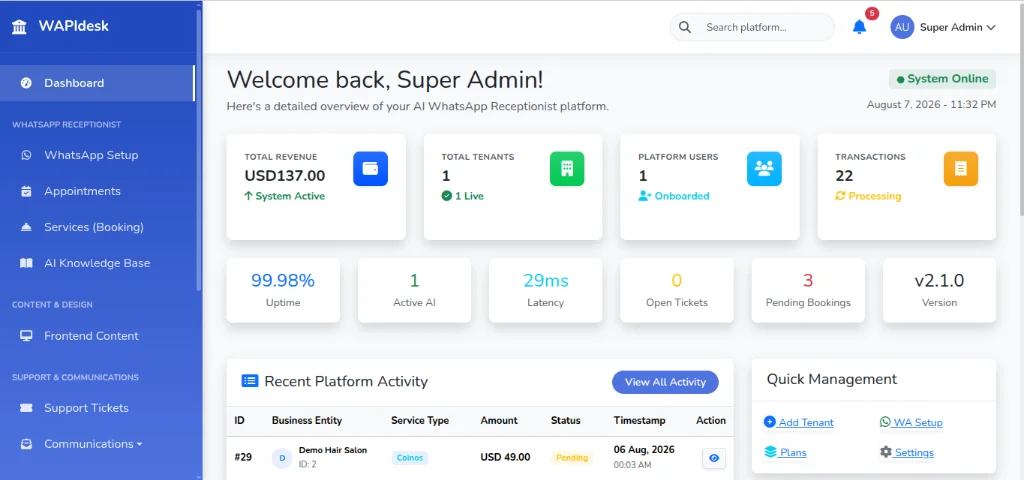Click the sidebar vertical scrollbar
The image size is (1024, 480).
(x=199, y=150)
